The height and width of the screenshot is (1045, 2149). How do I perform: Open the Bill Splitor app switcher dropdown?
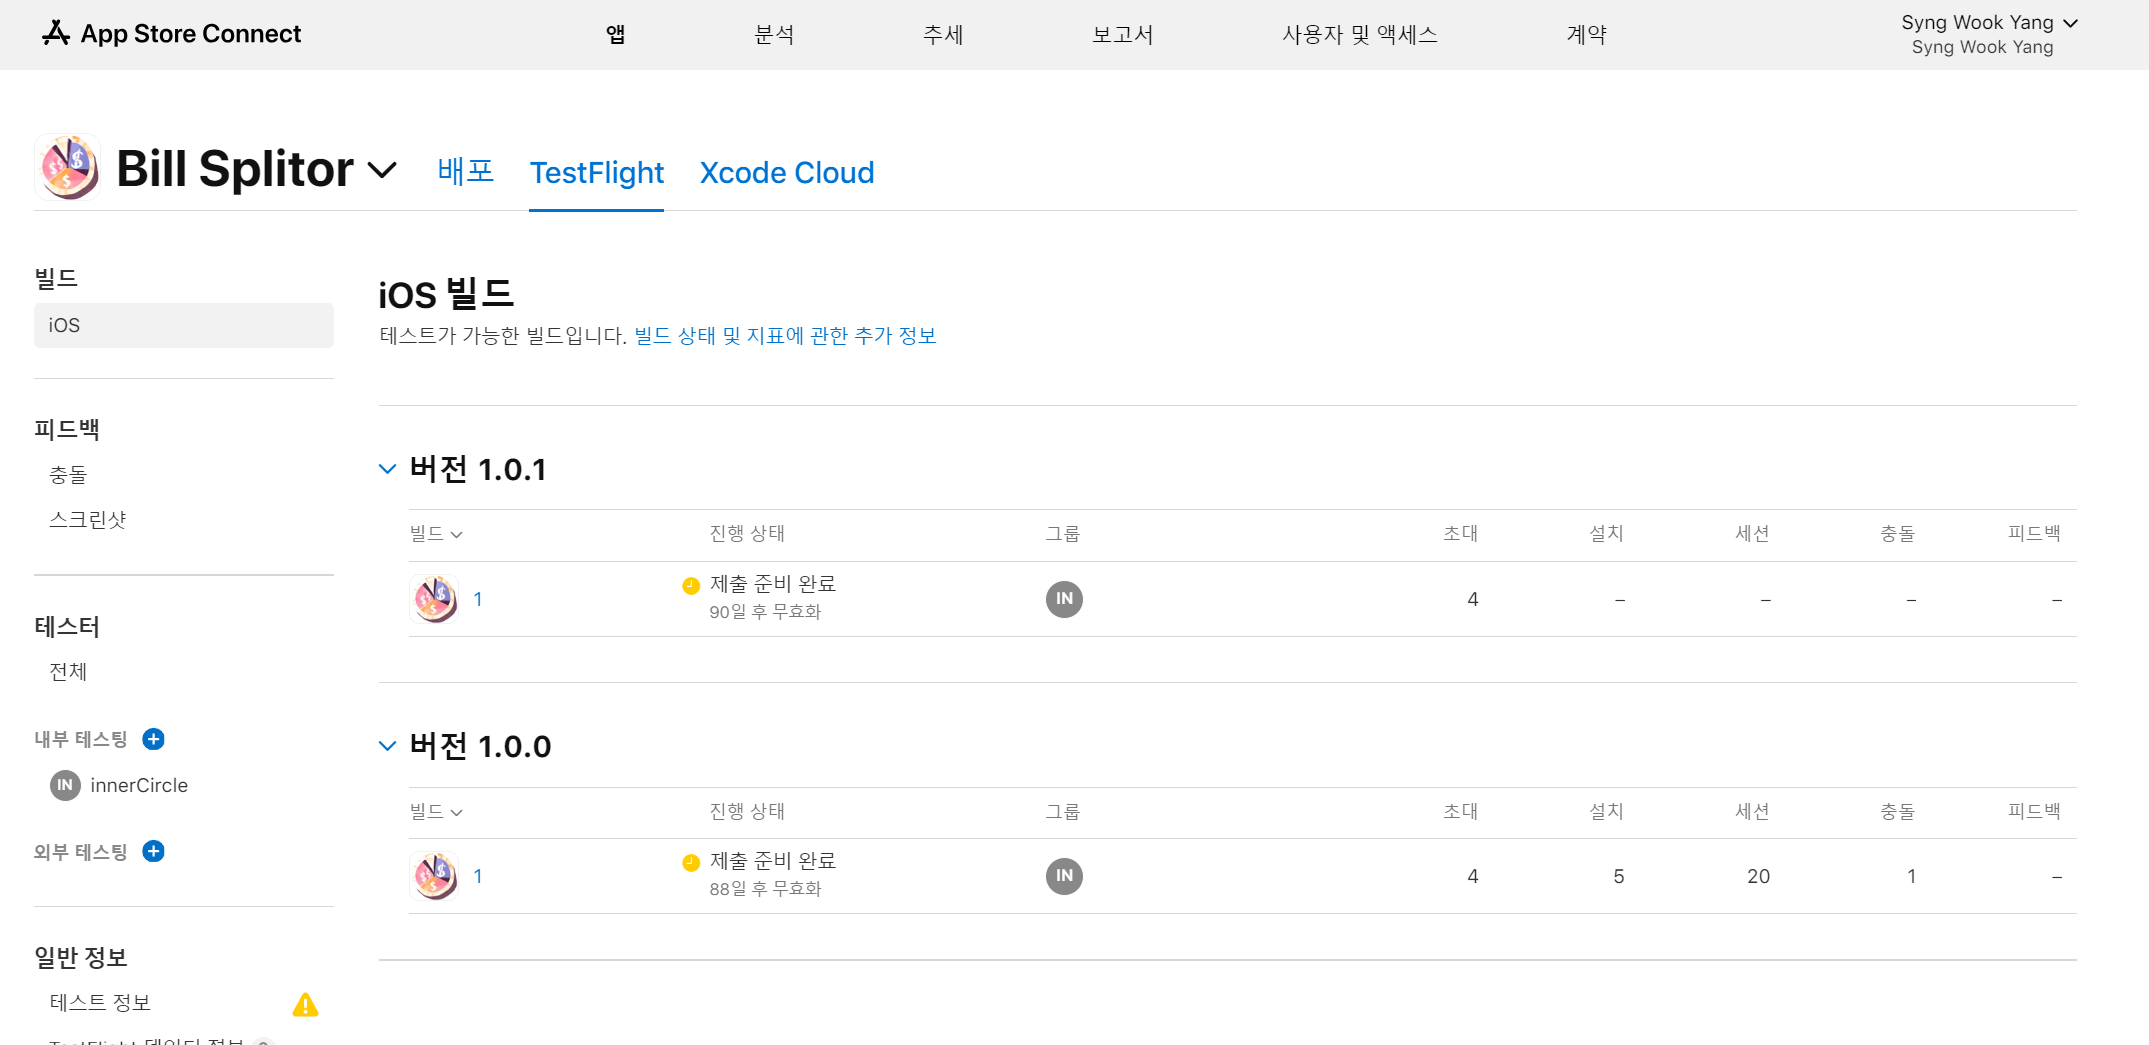click(382, 170)
